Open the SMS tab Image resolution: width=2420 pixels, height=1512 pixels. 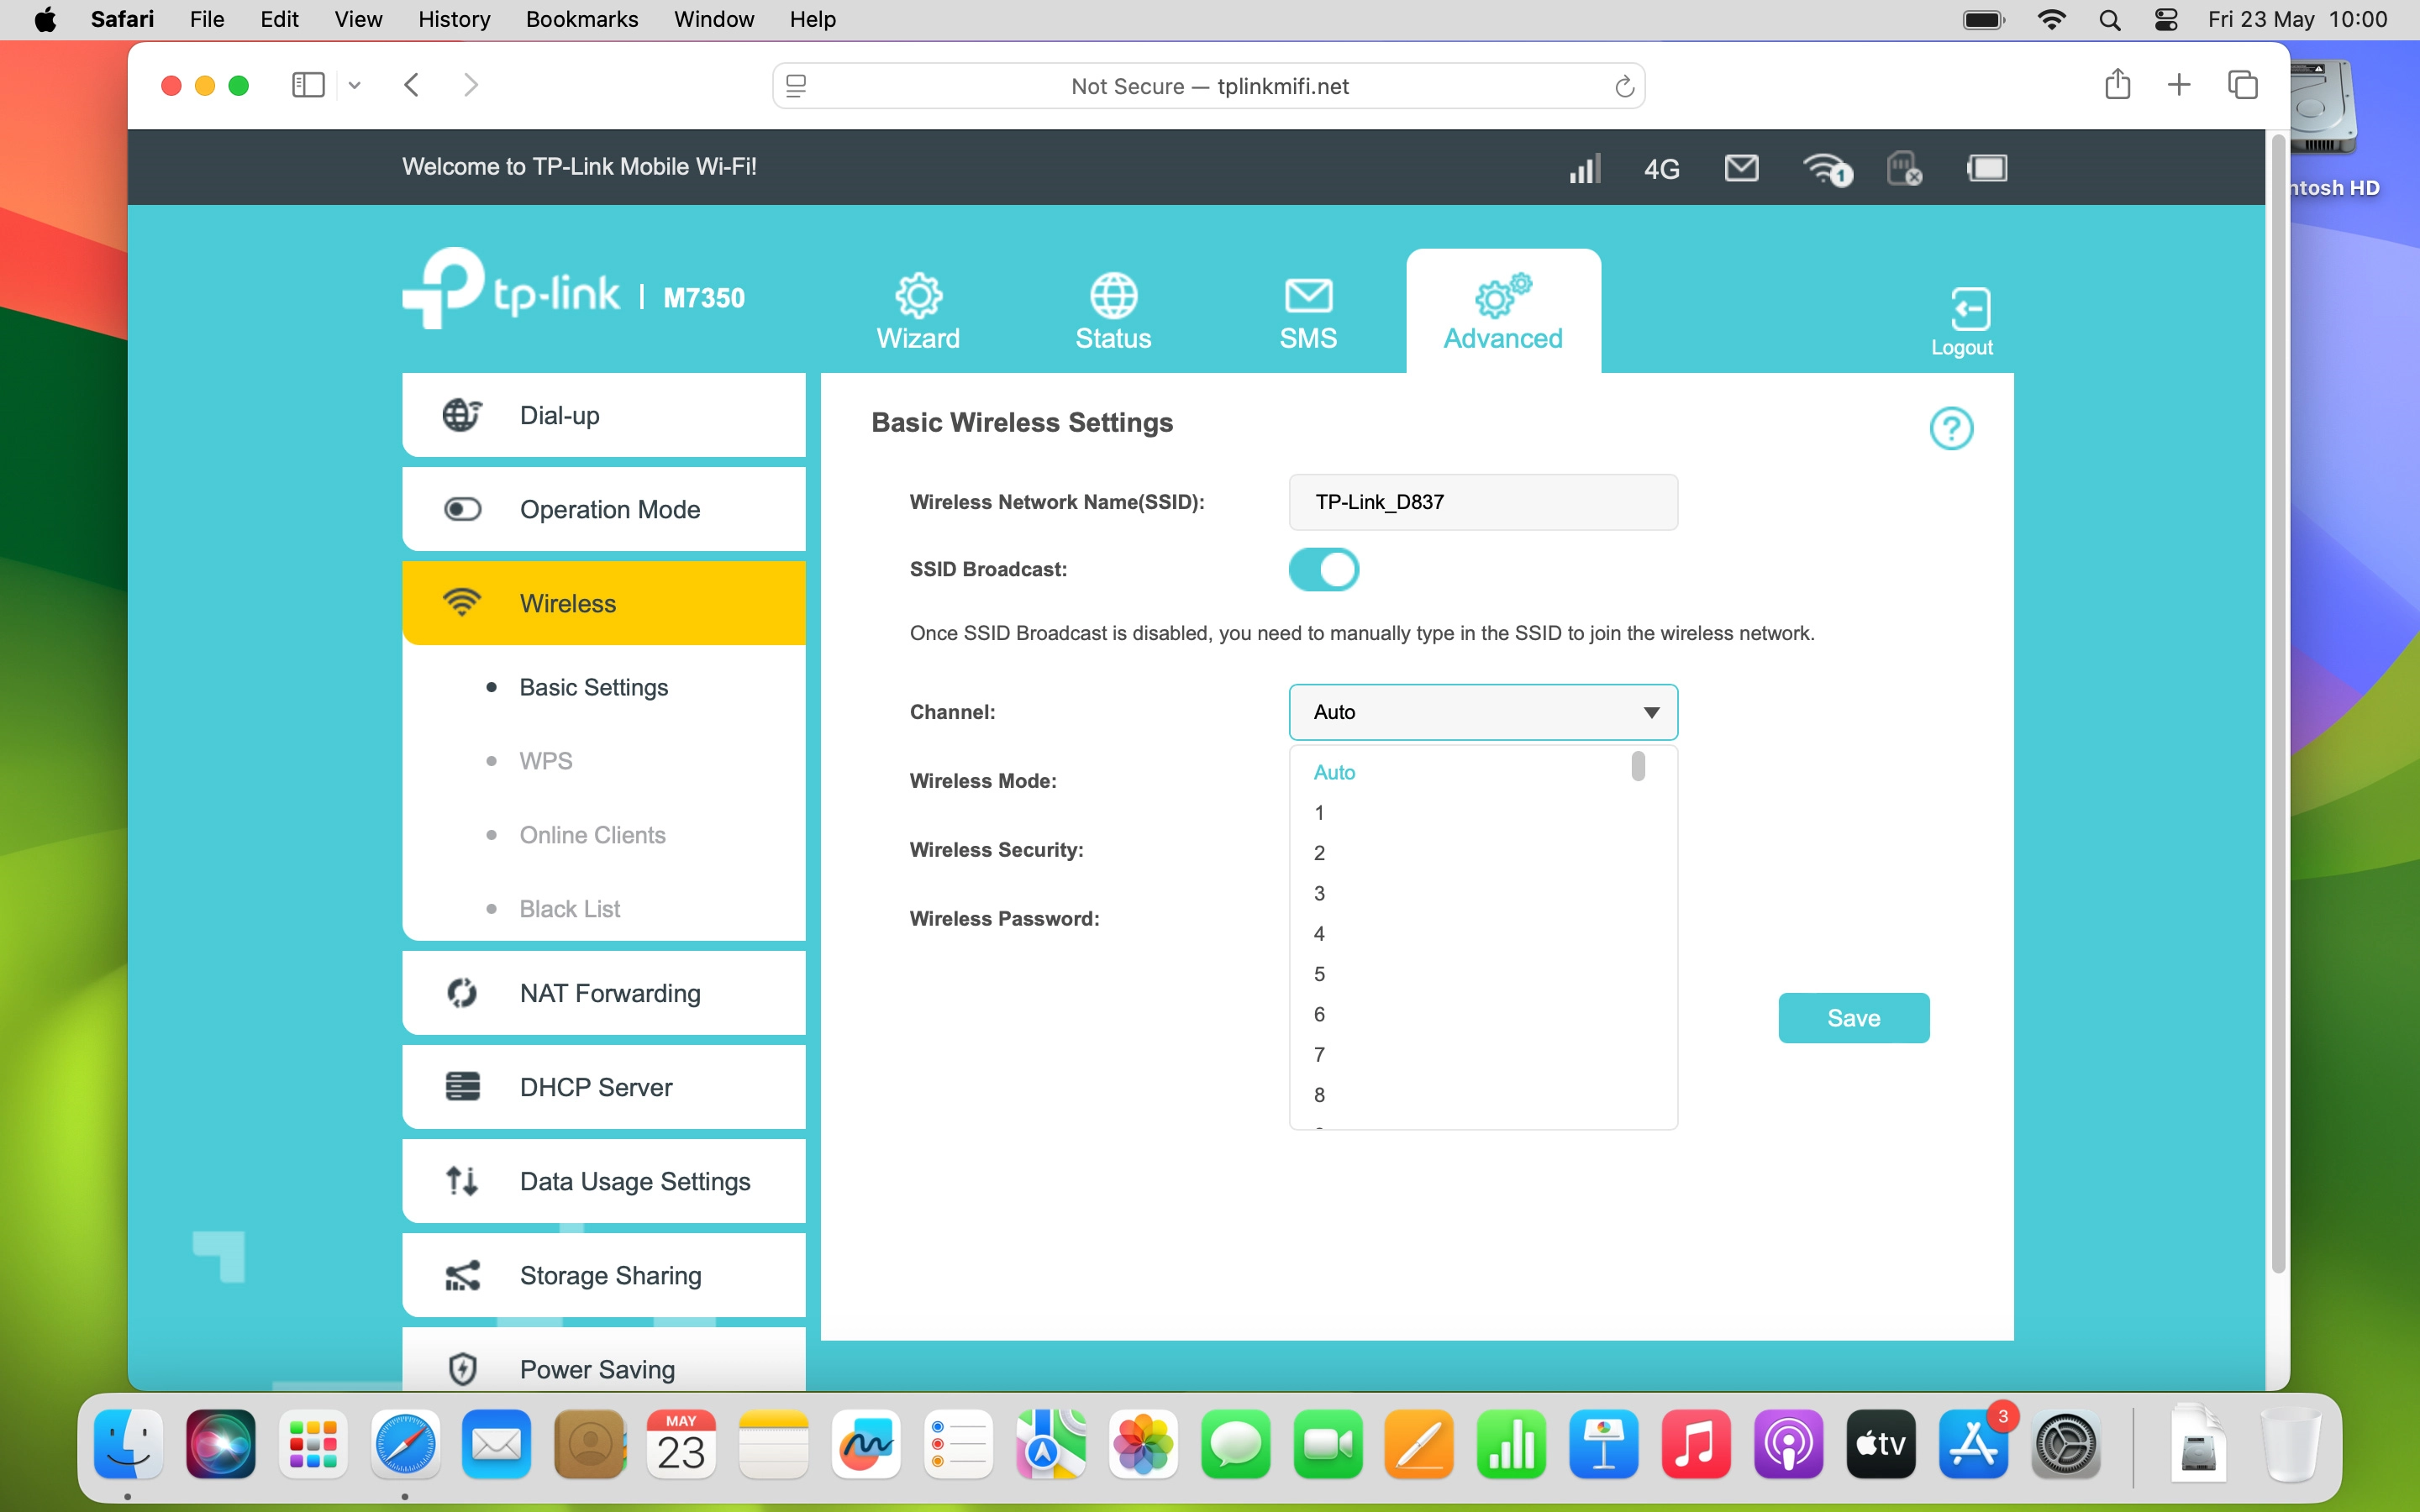(1307, 311)
